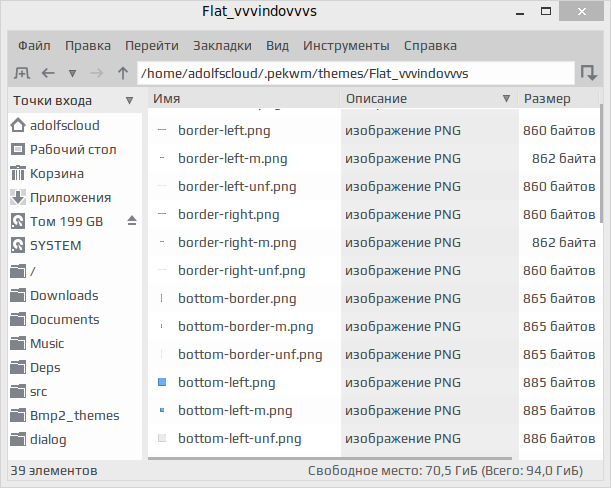Click border-left.png thumbnail icon
611x488 pixels.
pyautogui.click(x=162, y=130)
